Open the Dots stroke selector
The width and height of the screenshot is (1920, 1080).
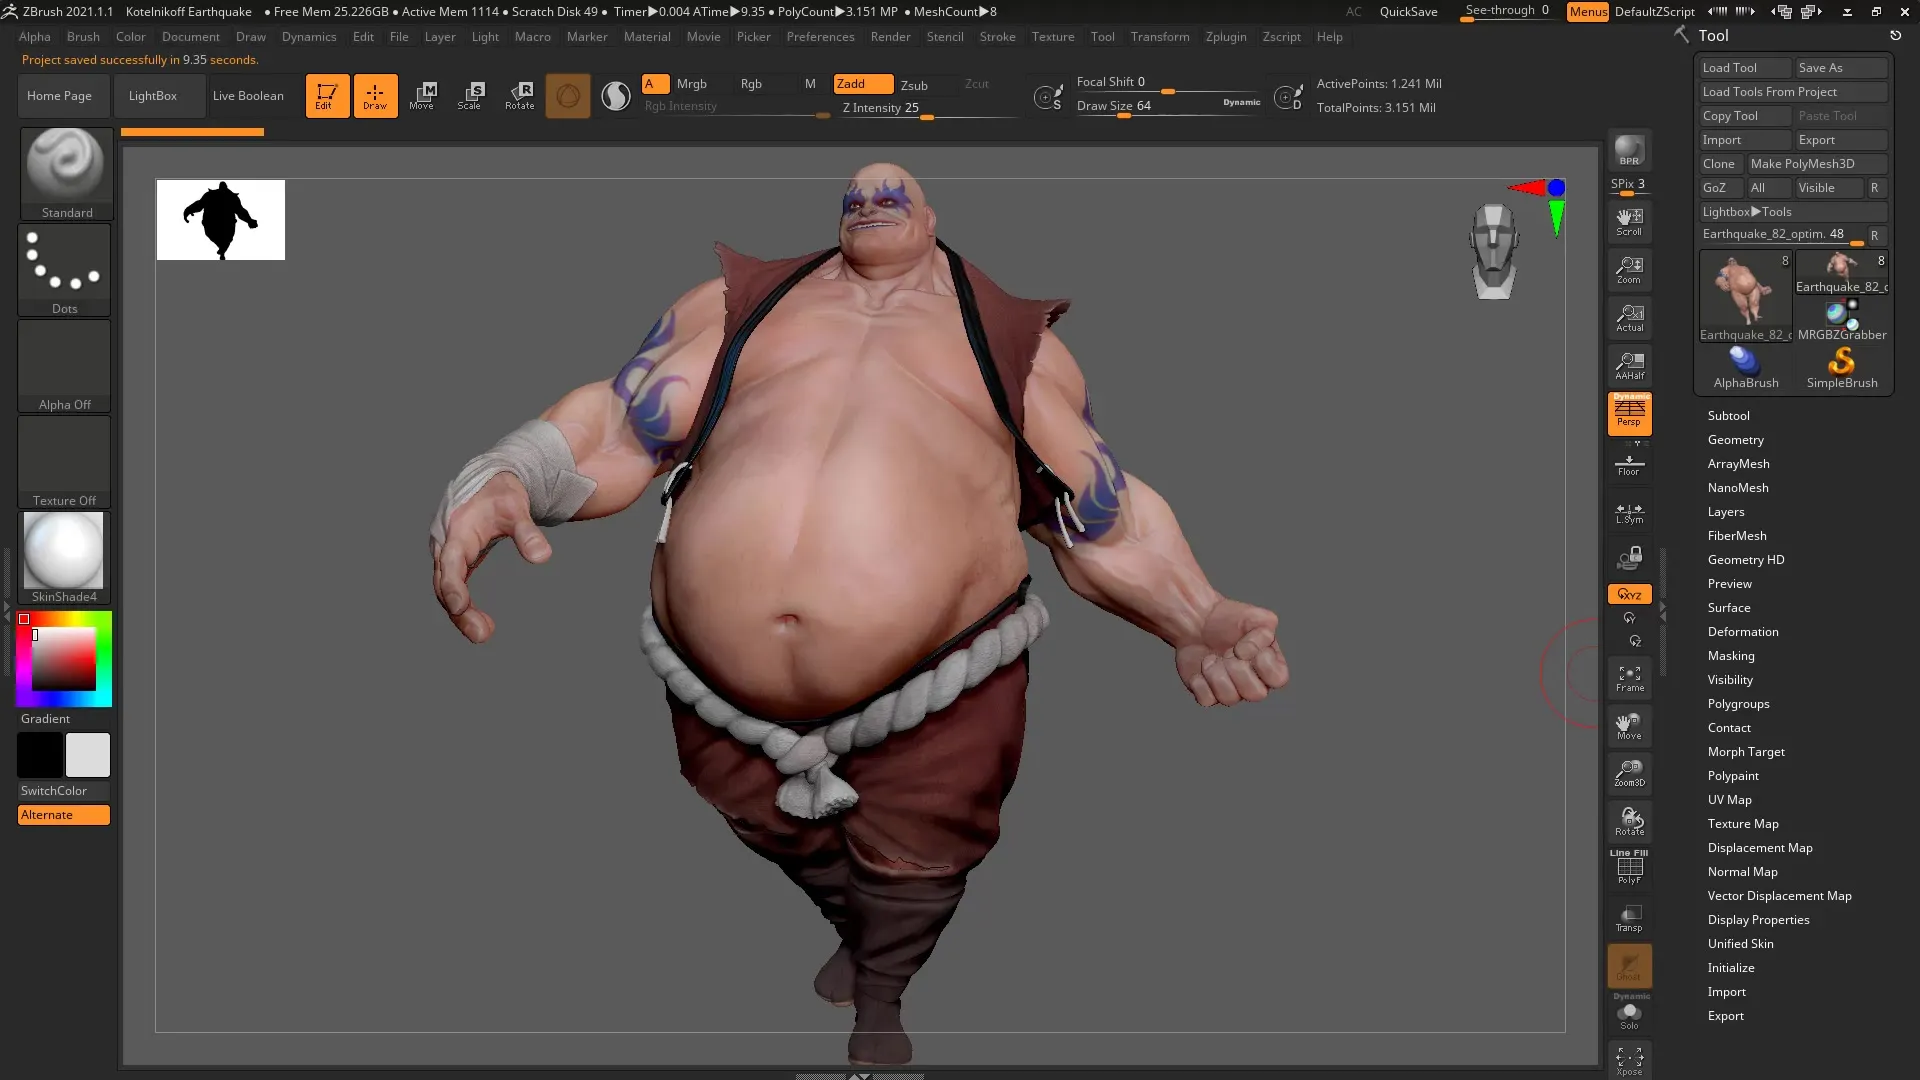[x=65, y=269]
